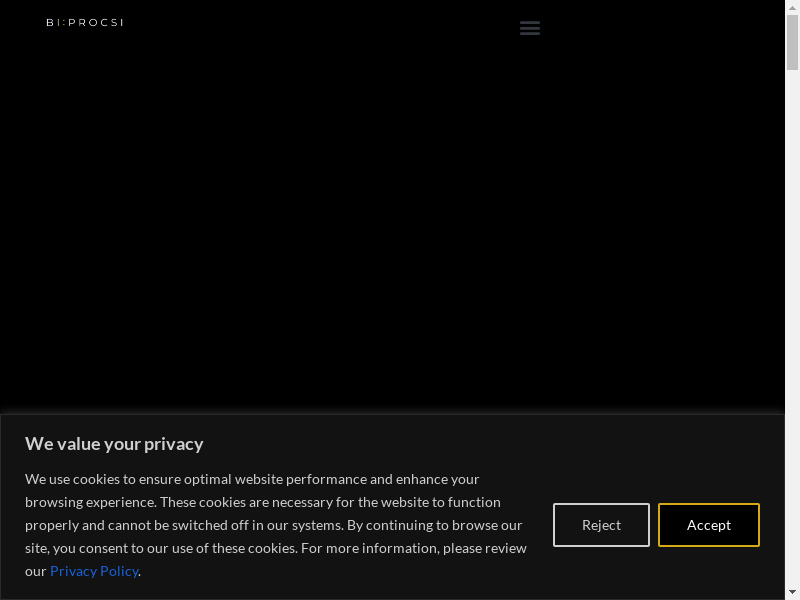Click the scrollbar down arrow

point(792,593)
